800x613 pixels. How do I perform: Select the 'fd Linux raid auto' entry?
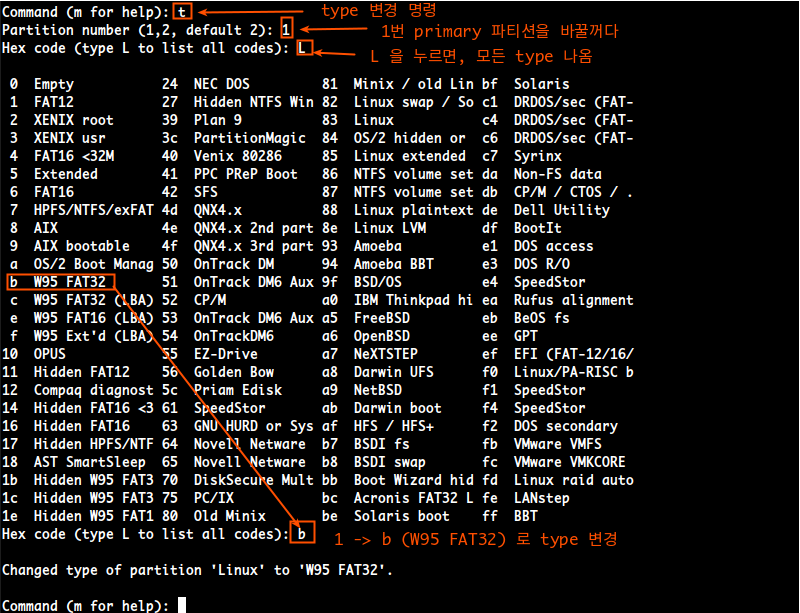click(558, 480)
